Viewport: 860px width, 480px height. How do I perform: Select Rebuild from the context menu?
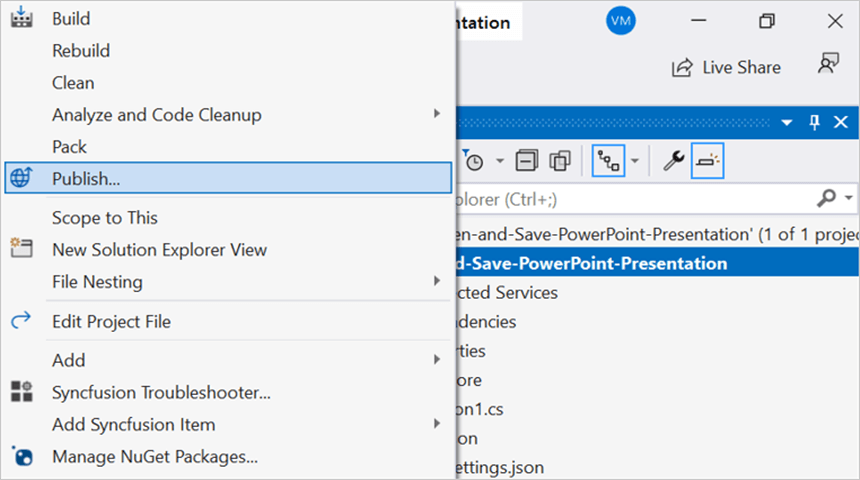pos(81,50)
